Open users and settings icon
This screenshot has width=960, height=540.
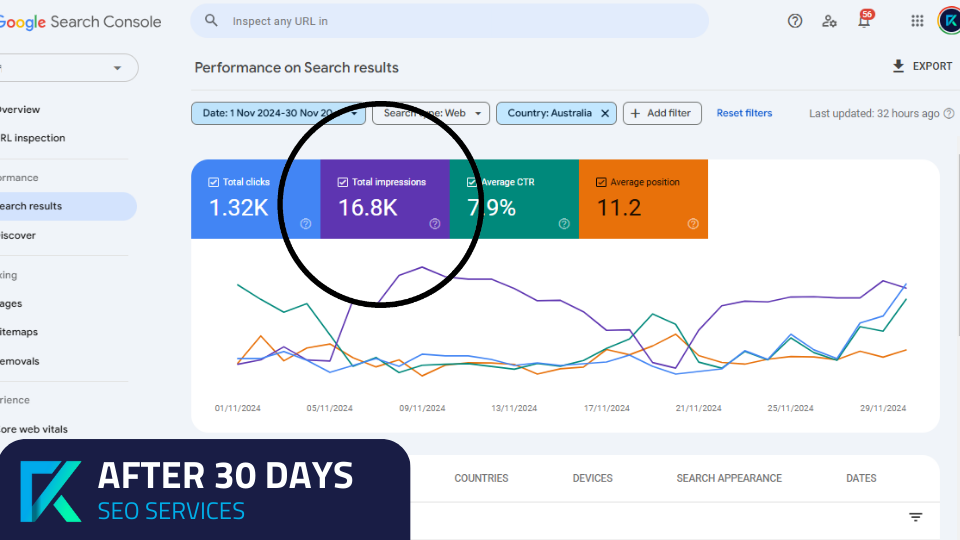[829, 21]
